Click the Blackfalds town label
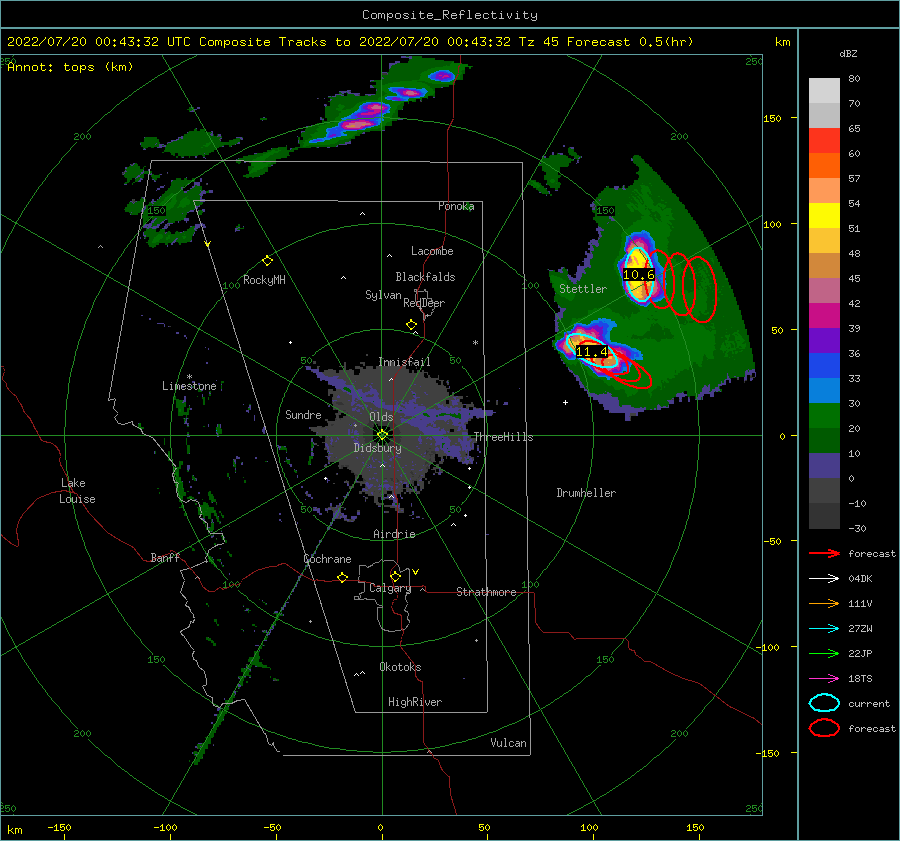900x841 pixels. [425, 277]
